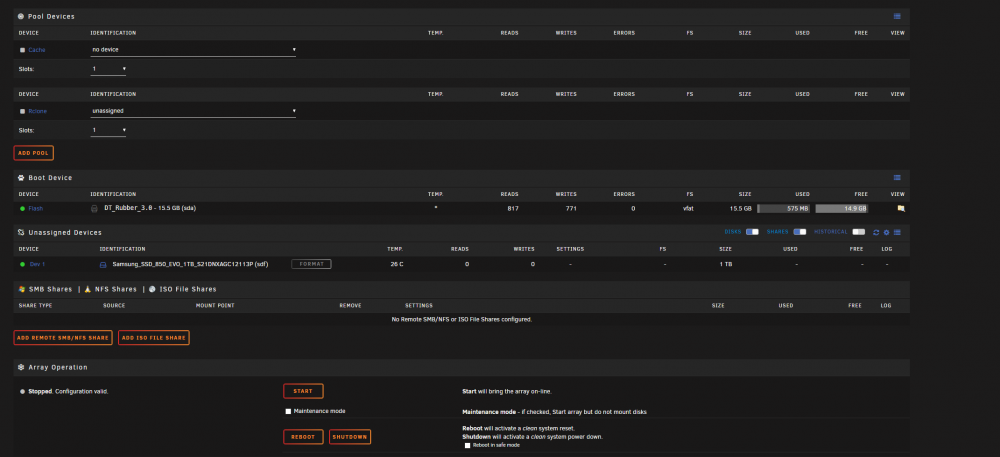This screenshot has width=1000, height=457.
Task: Browse Flash contents via the folder icon
Action: 901,208
